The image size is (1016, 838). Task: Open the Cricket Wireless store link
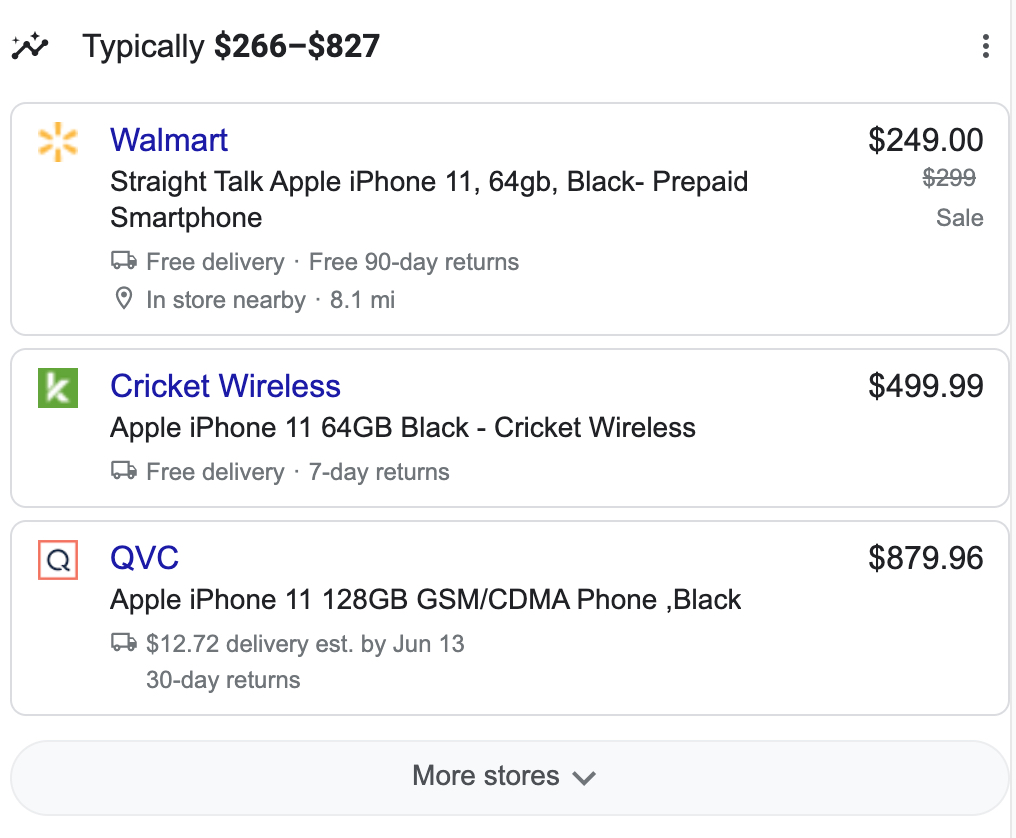pos(225,386)
